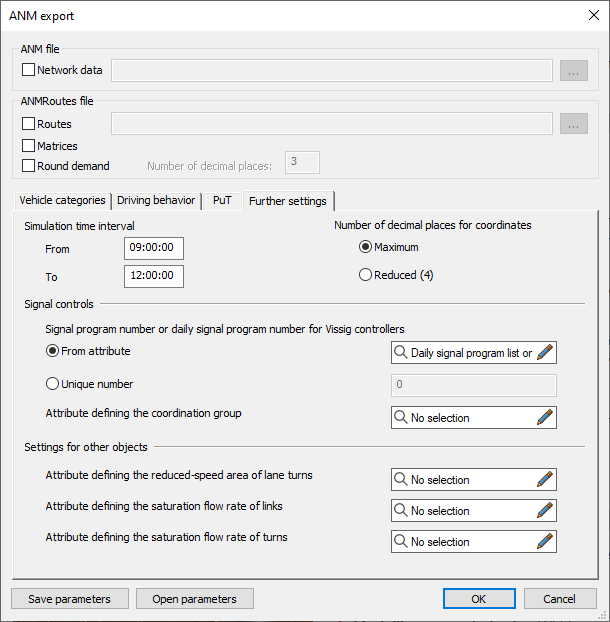
Task: Tick the Routes checkbox
Action: point(28,124)
